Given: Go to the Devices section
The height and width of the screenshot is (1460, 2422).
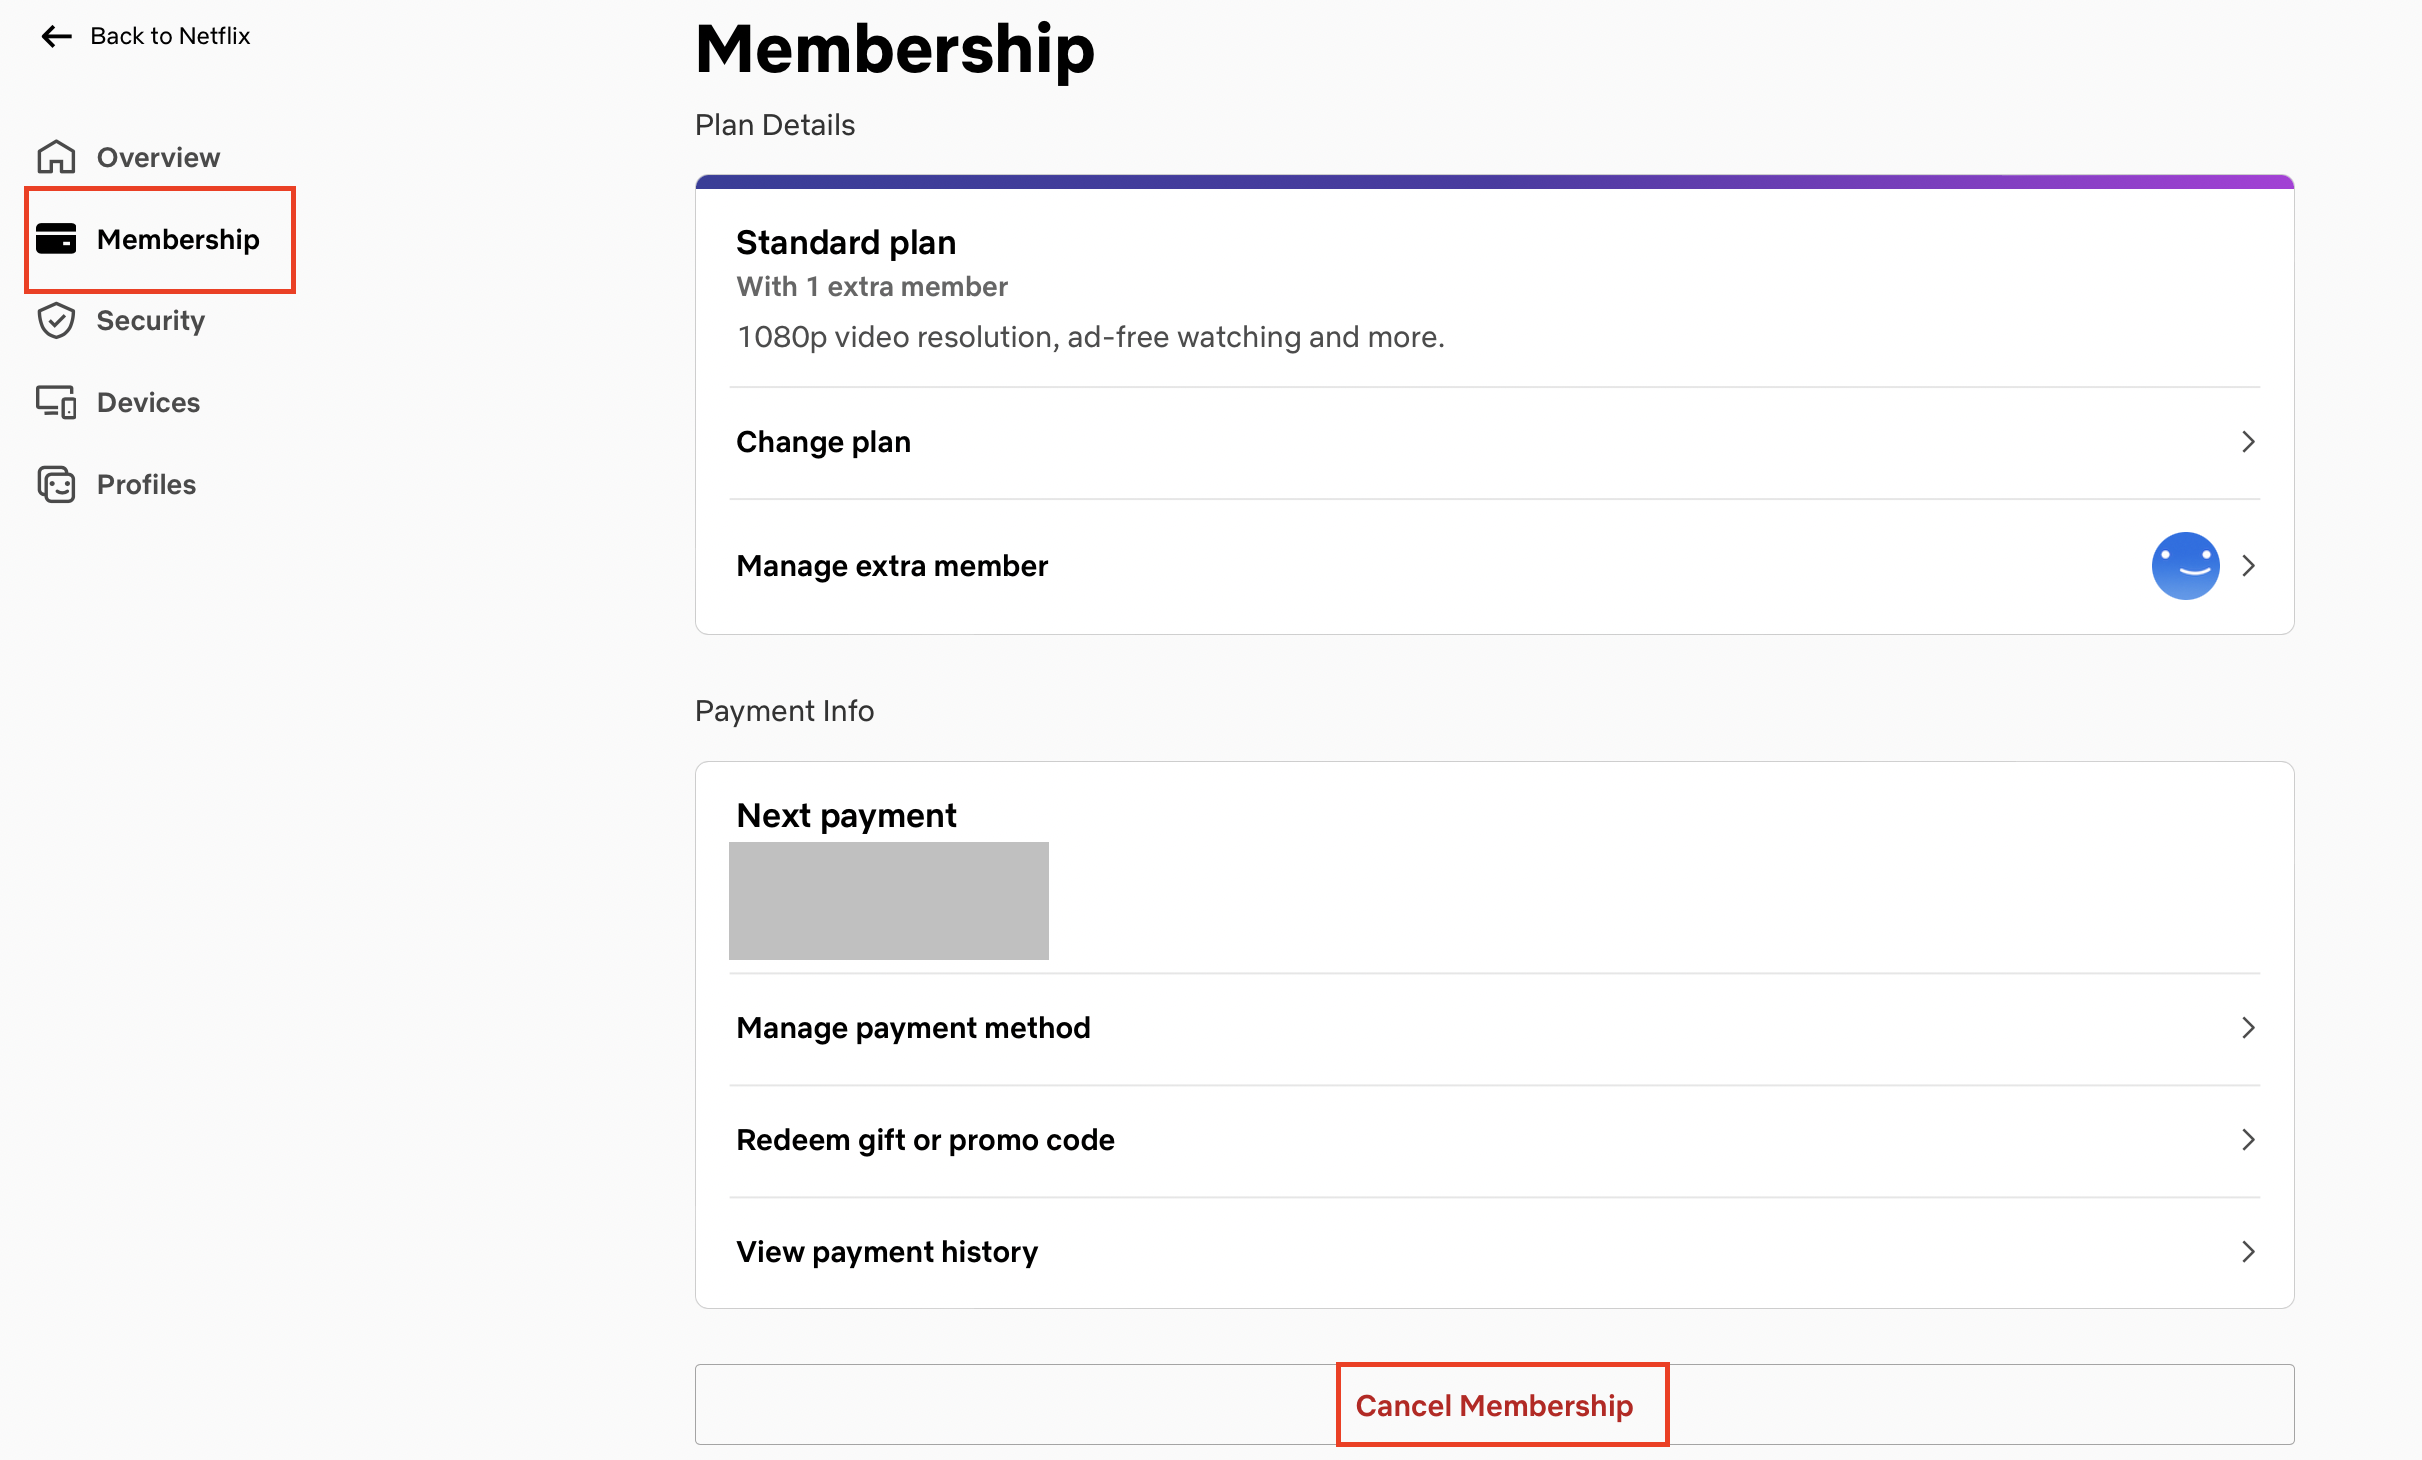Looking at the screenshot, I should pos(148,402).
